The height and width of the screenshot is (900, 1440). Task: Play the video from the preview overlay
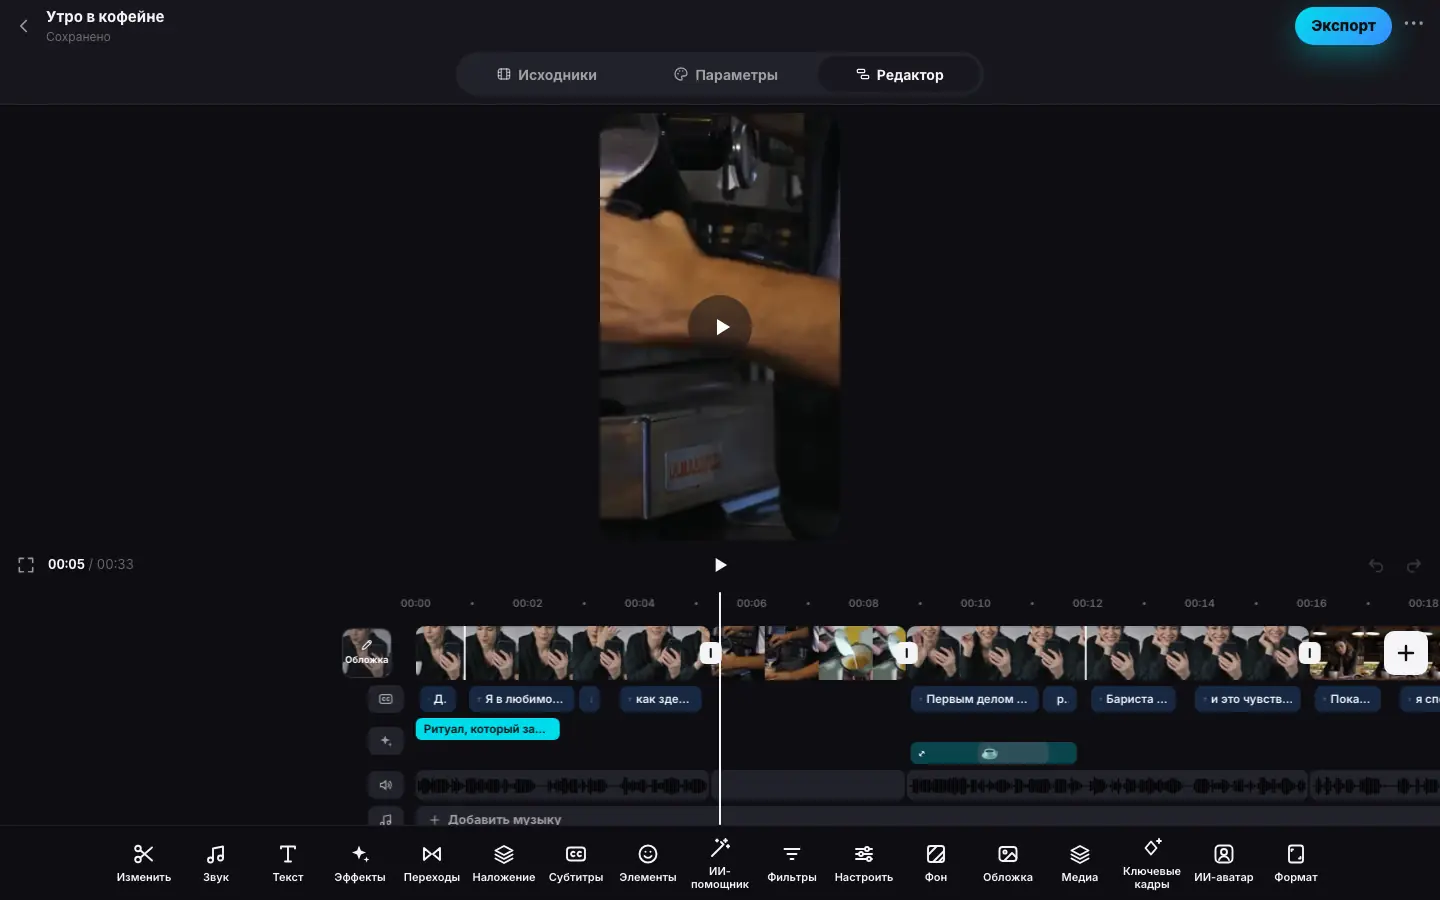[720, 327]
